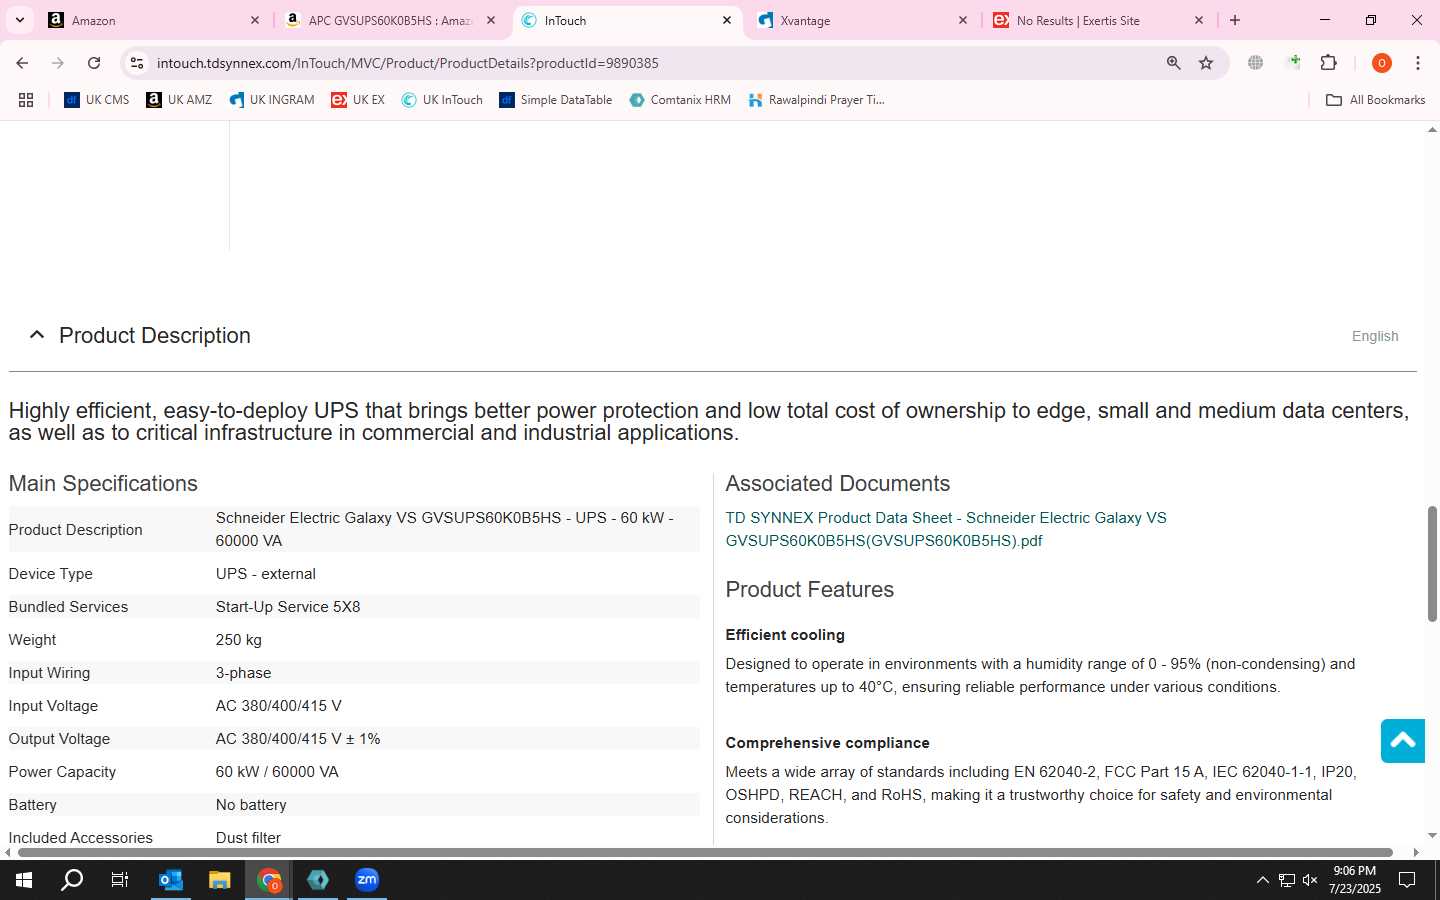Open the UK EX bookmark
This screenshot has width=1440, height=900.
click(358, 100)
